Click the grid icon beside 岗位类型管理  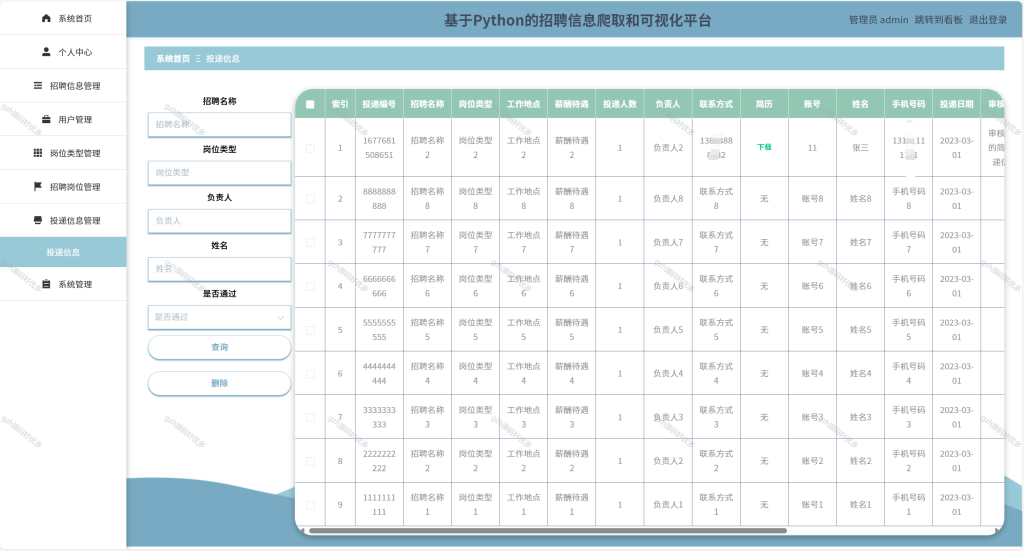coord(38,153)
